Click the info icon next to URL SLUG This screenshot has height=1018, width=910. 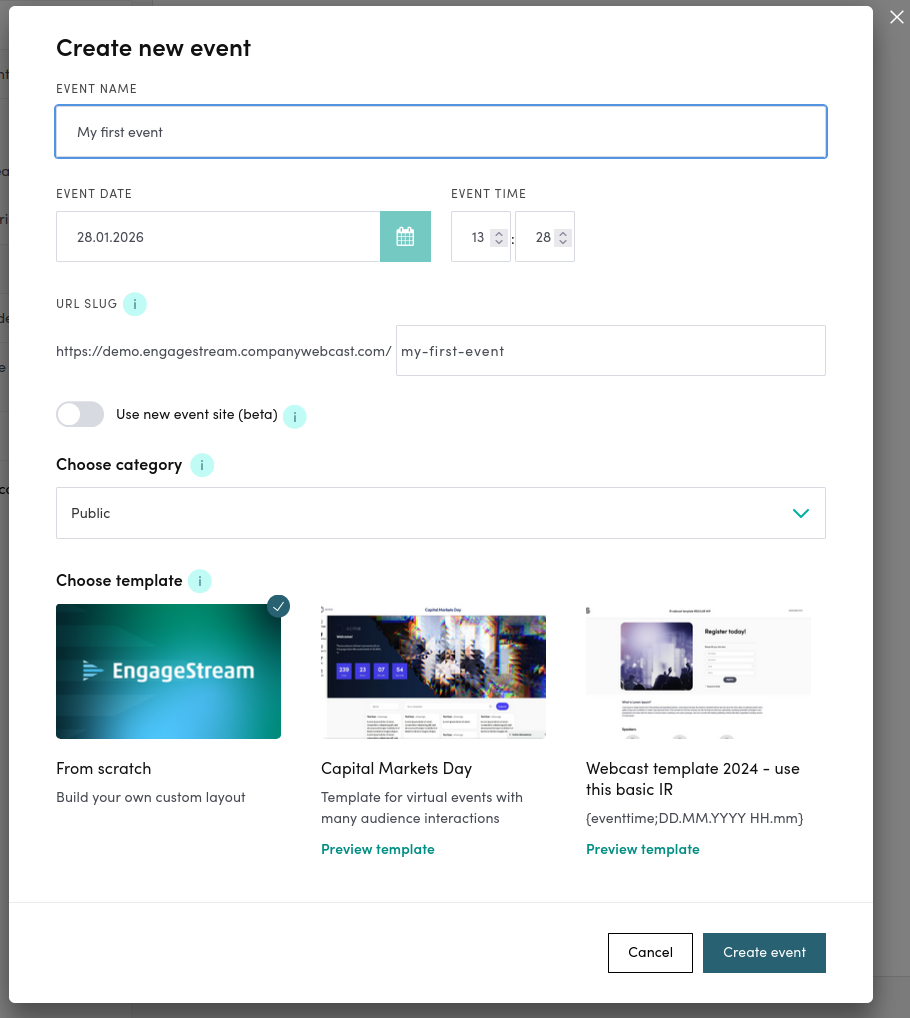click(135, 303)
